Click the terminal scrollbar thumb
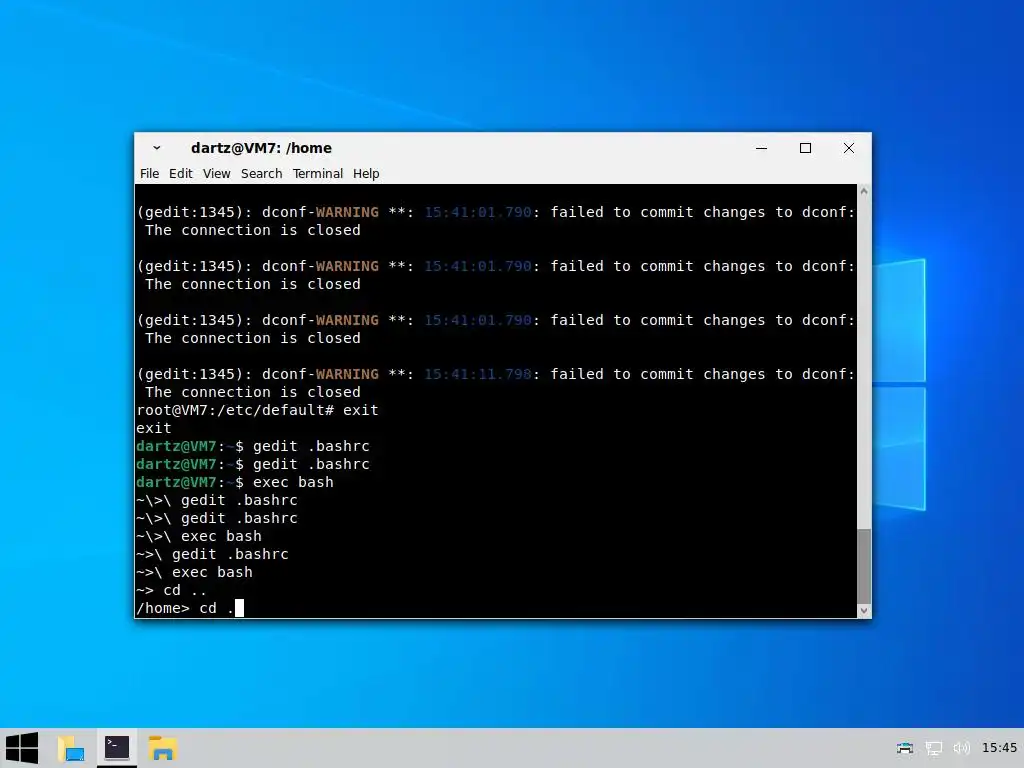Image resolution: width=1024 pixels, height=768 pixels. click(864, 567)
